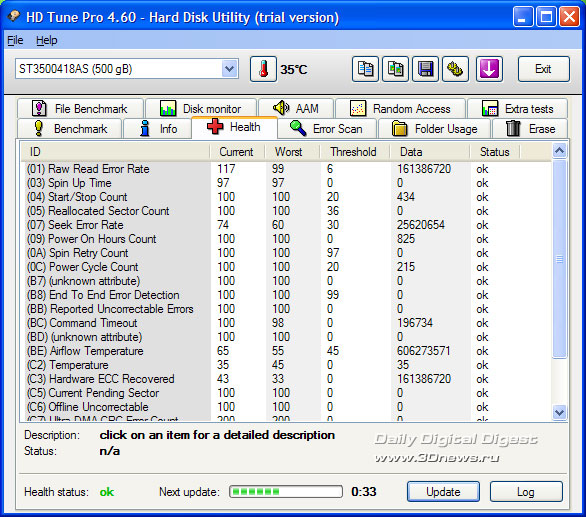Open the File menu
The image size is (586, 517).
coord(15,40)
